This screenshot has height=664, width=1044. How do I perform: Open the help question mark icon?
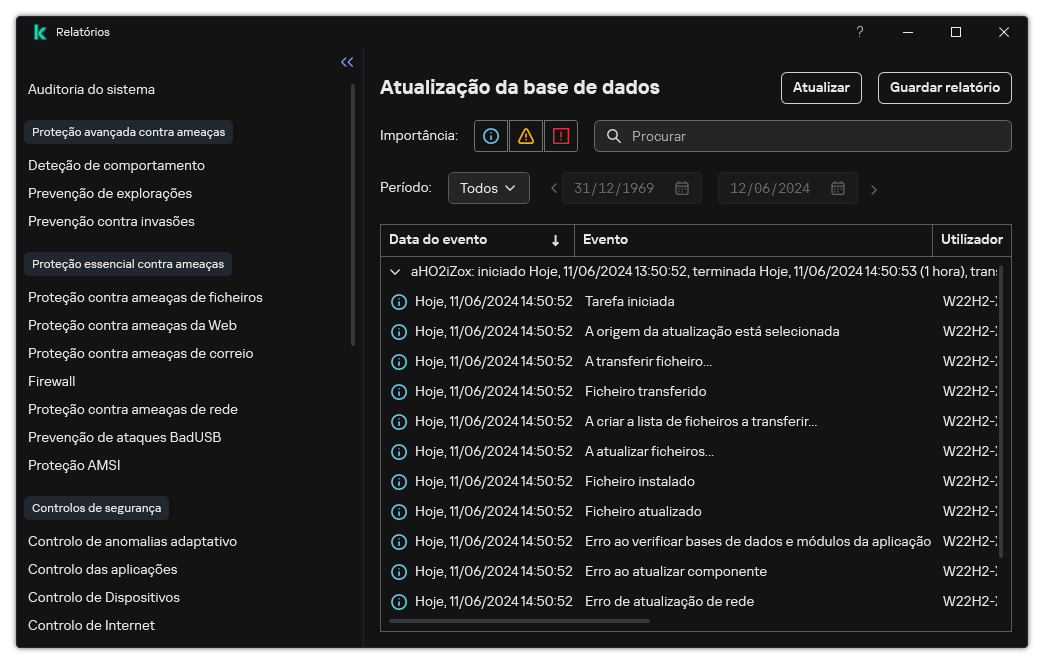(859, 32)
